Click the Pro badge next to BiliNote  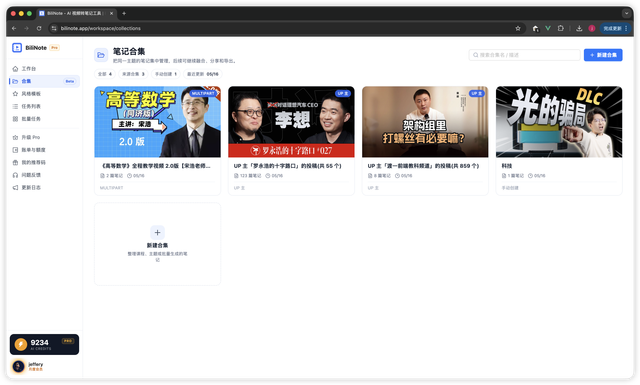coord(55,48)
